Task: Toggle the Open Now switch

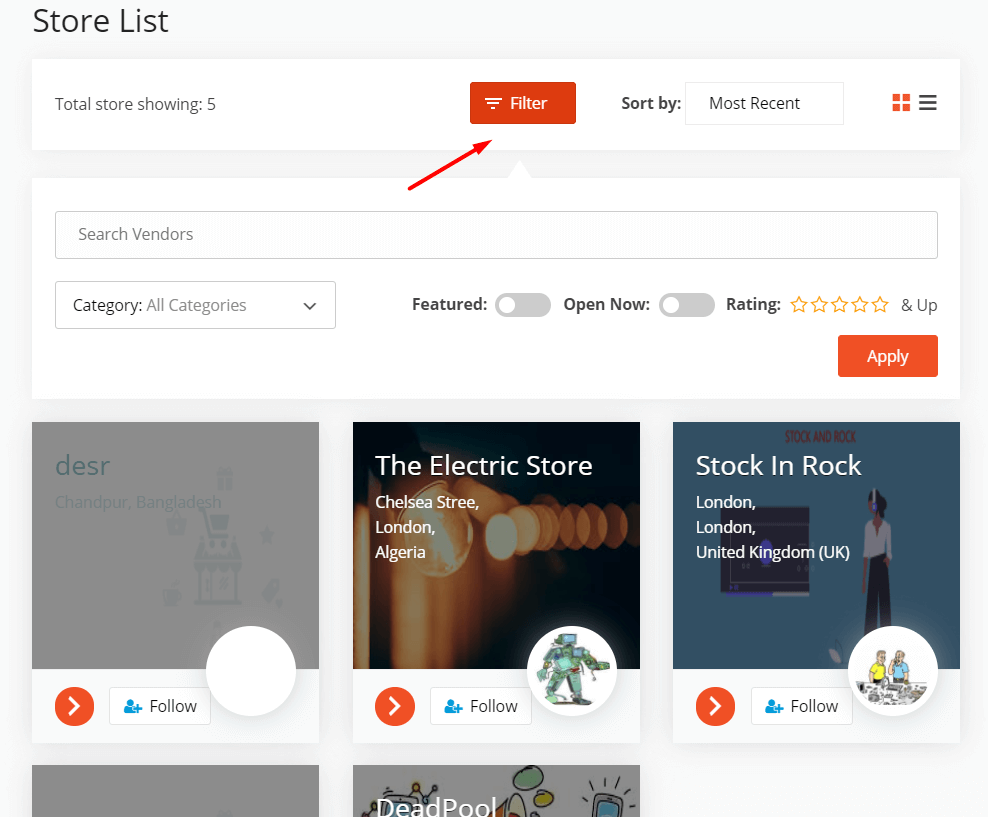Action: point(686,305)
